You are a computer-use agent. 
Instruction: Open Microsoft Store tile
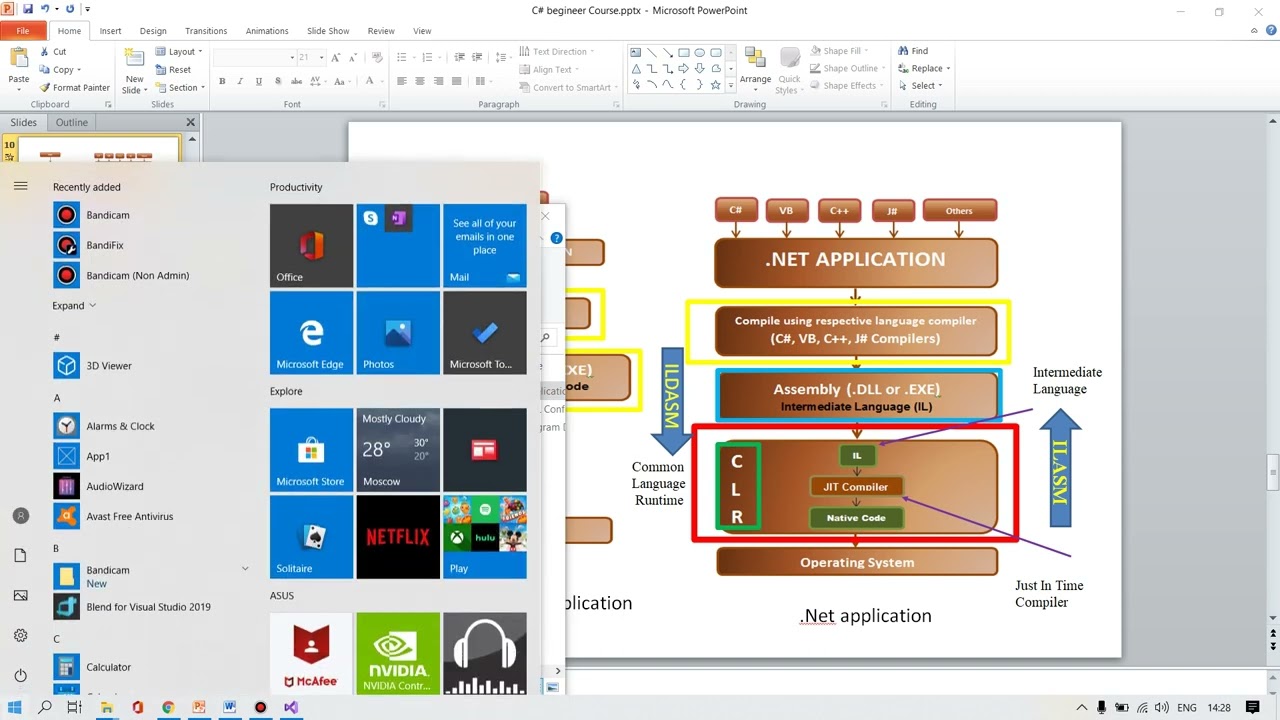(311, 450)
